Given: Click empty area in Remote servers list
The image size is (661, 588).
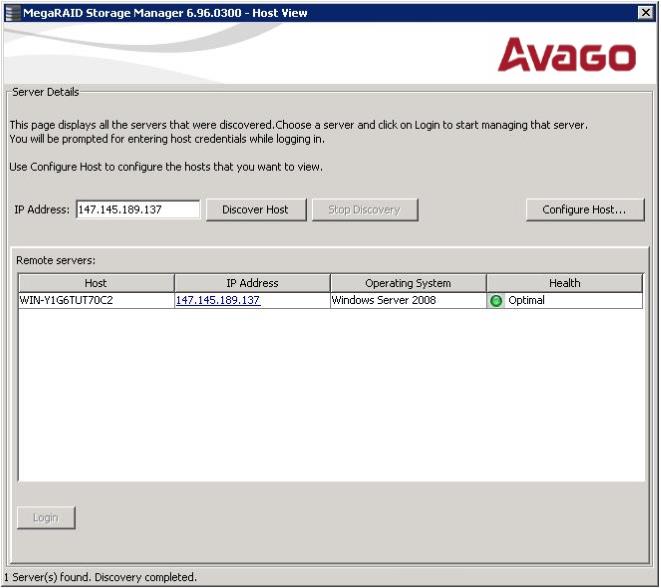Looking at the screenshot, I should [x=330, y=400].
